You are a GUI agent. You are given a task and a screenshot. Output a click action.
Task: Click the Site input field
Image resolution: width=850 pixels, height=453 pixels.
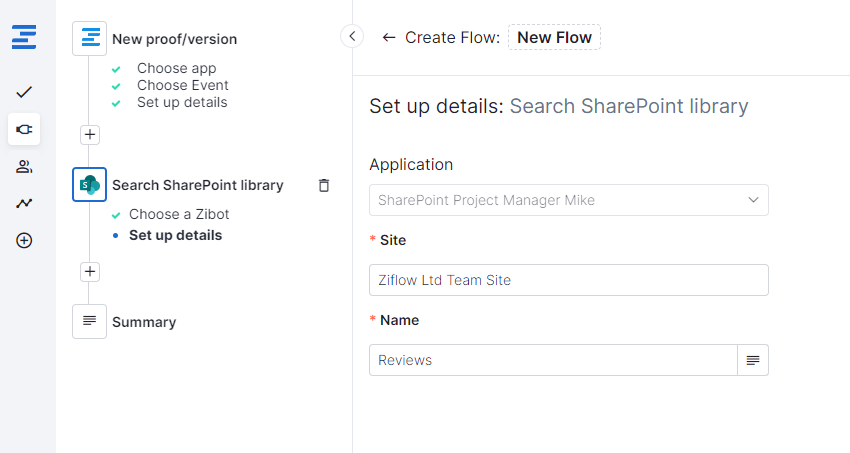tap(568, 280)
